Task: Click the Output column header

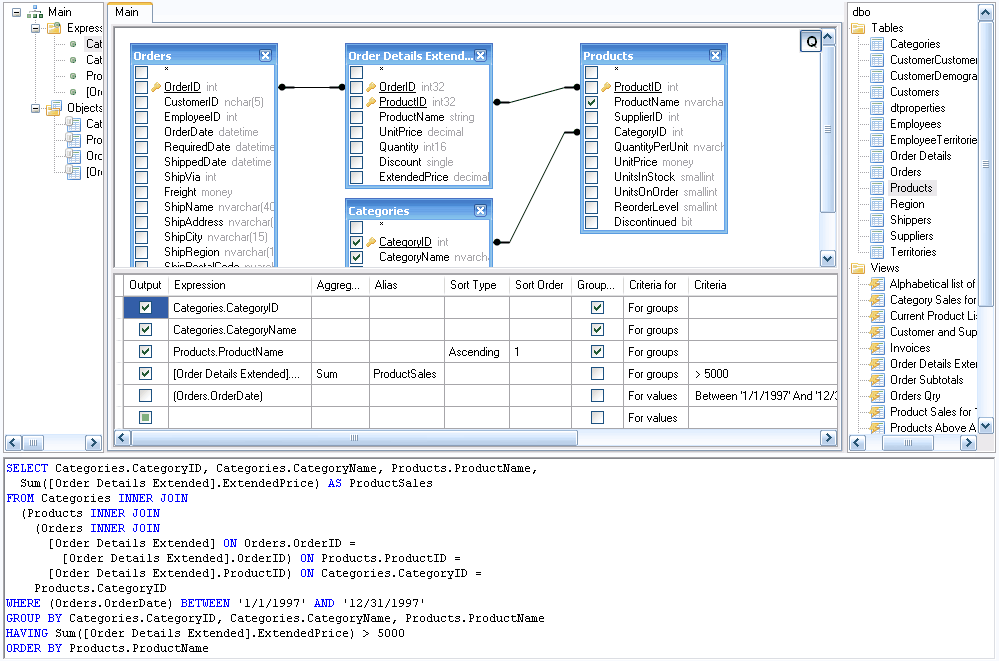Action: point(145,285)
